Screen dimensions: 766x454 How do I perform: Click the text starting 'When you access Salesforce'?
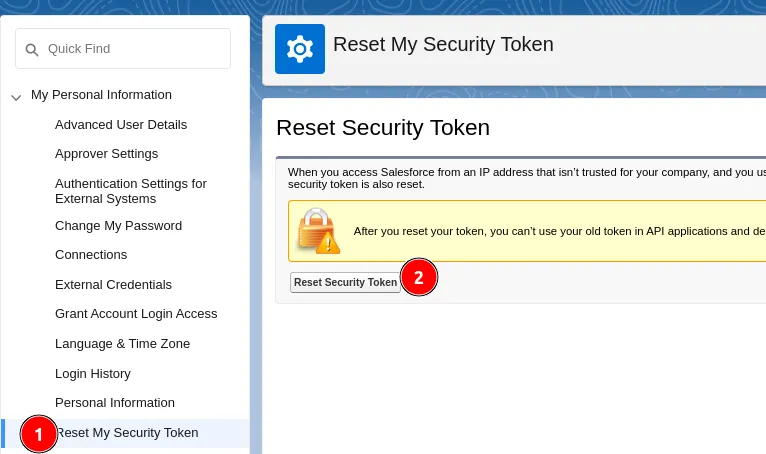(527, 178)
